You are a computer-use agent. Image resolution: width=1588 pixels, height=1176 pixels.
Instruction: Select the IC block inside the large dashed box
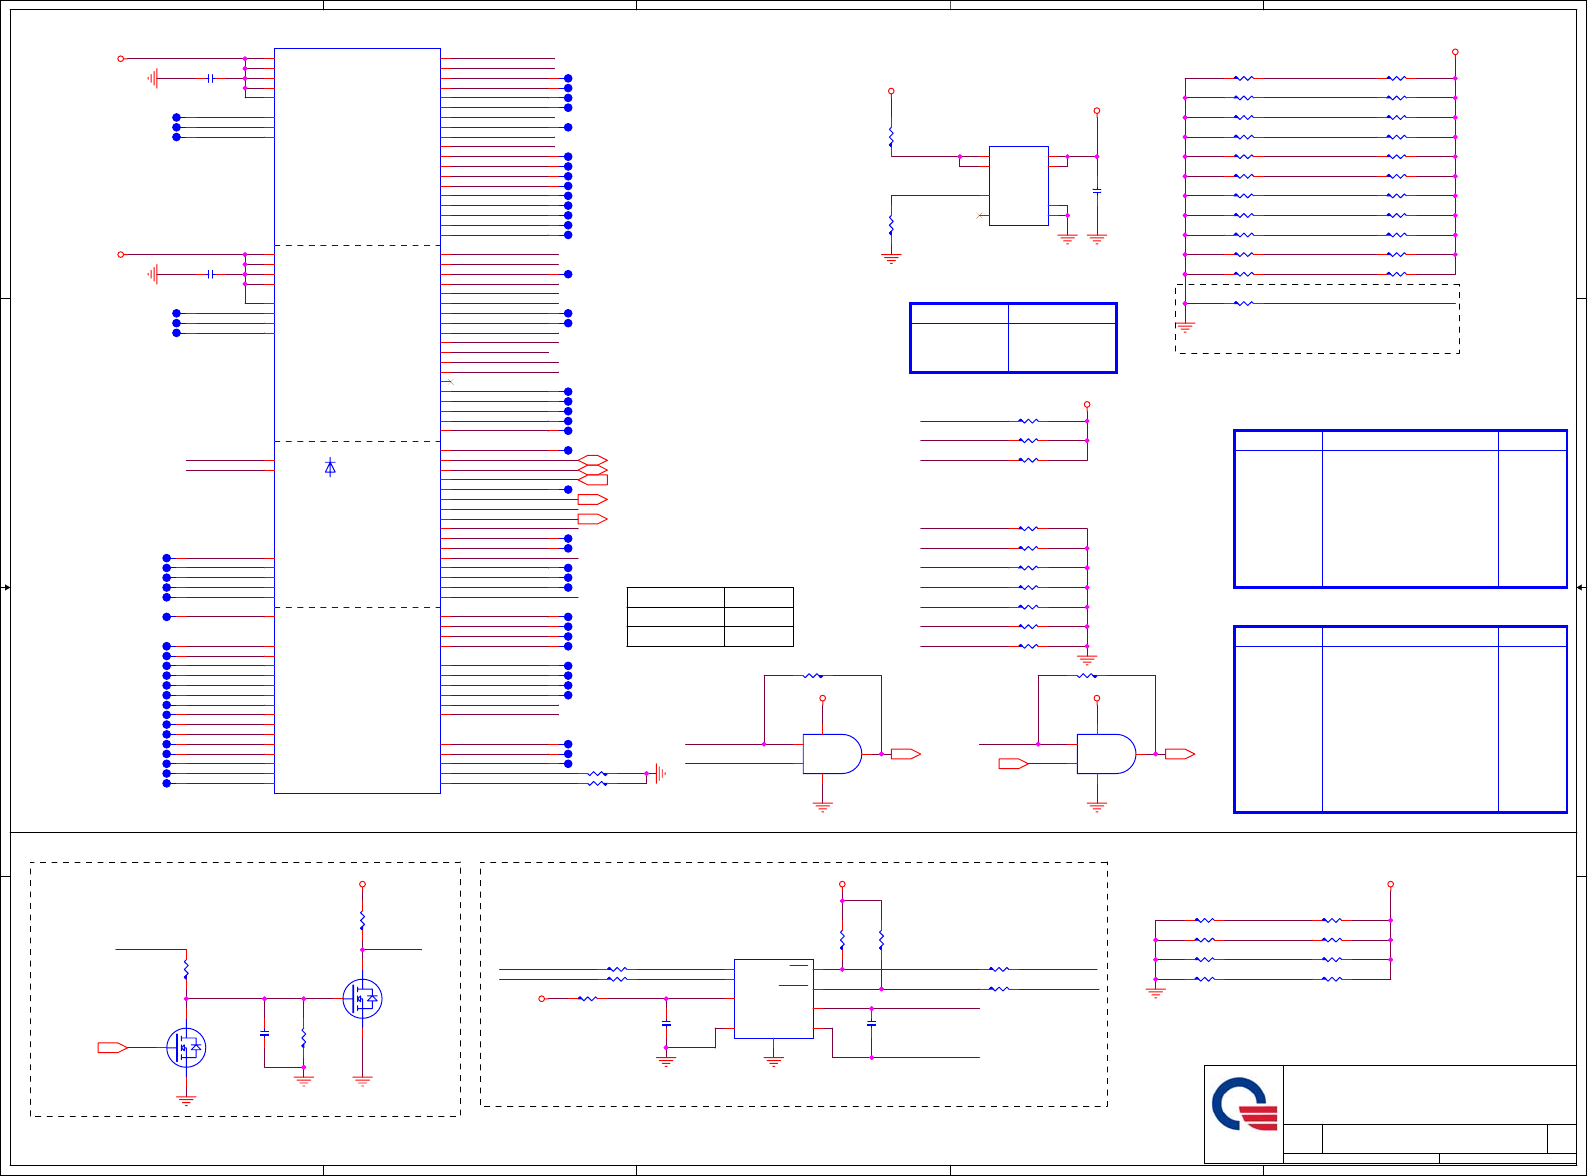[x=774, y=999]
